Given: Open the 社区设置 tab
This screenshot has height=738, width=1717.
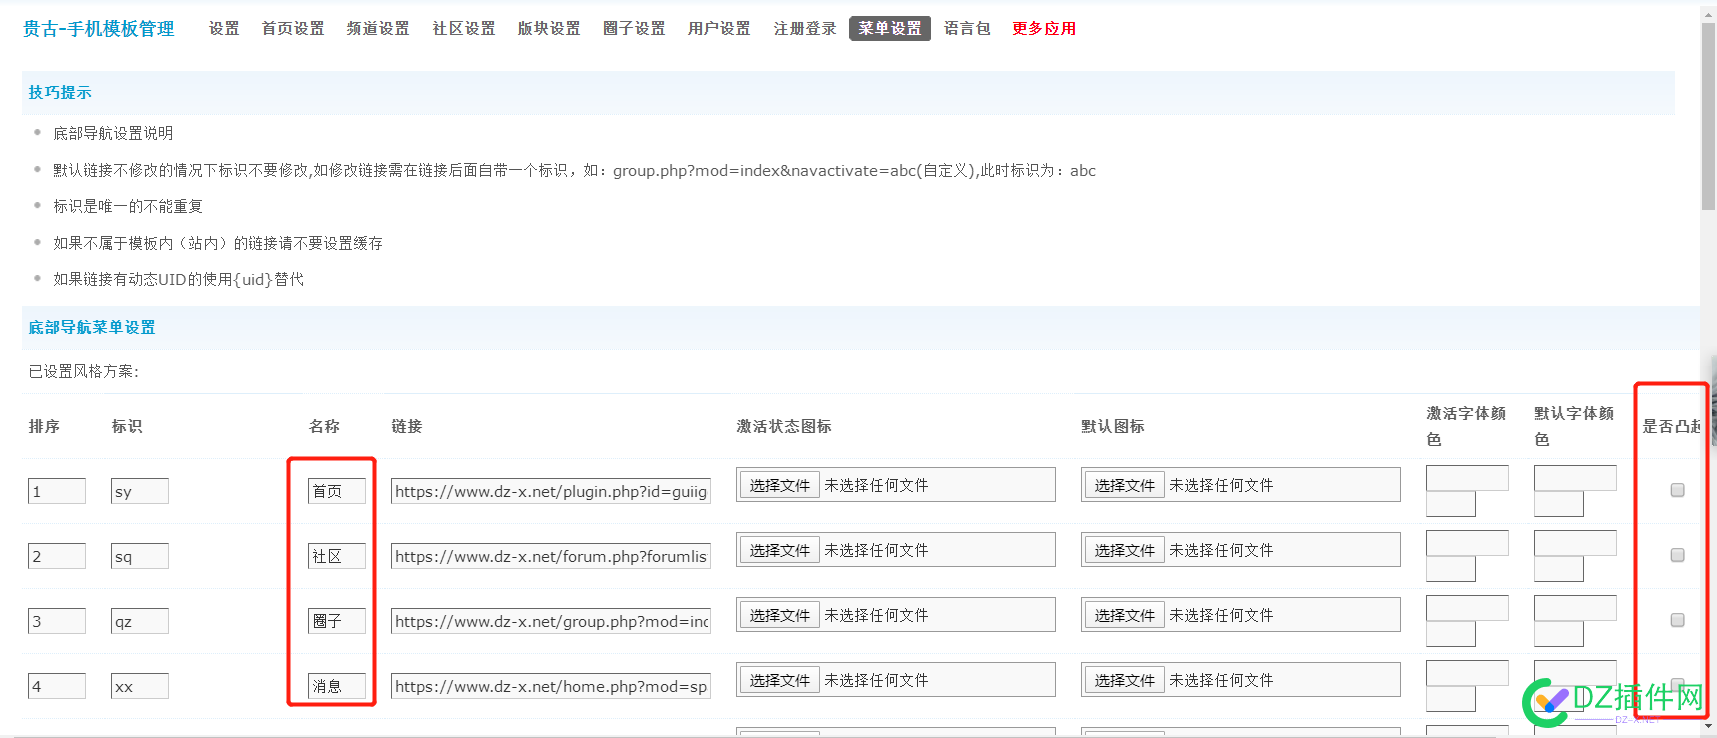Looking at the screenshot, I should tap(464, 29).
